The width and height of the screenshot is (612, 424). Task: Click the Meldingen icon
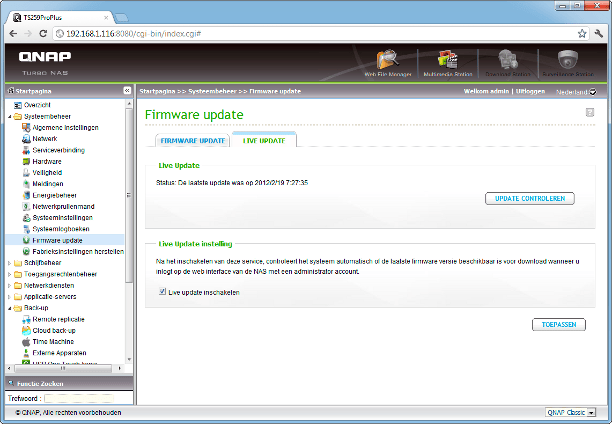pos(26,184)
